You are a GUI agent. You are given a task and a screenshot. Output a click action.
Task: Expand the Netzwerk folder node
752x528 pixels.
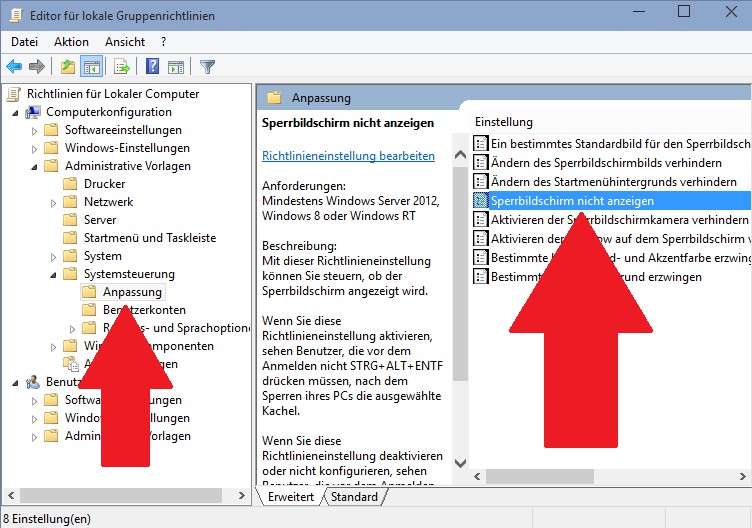(x=52, y=202)
